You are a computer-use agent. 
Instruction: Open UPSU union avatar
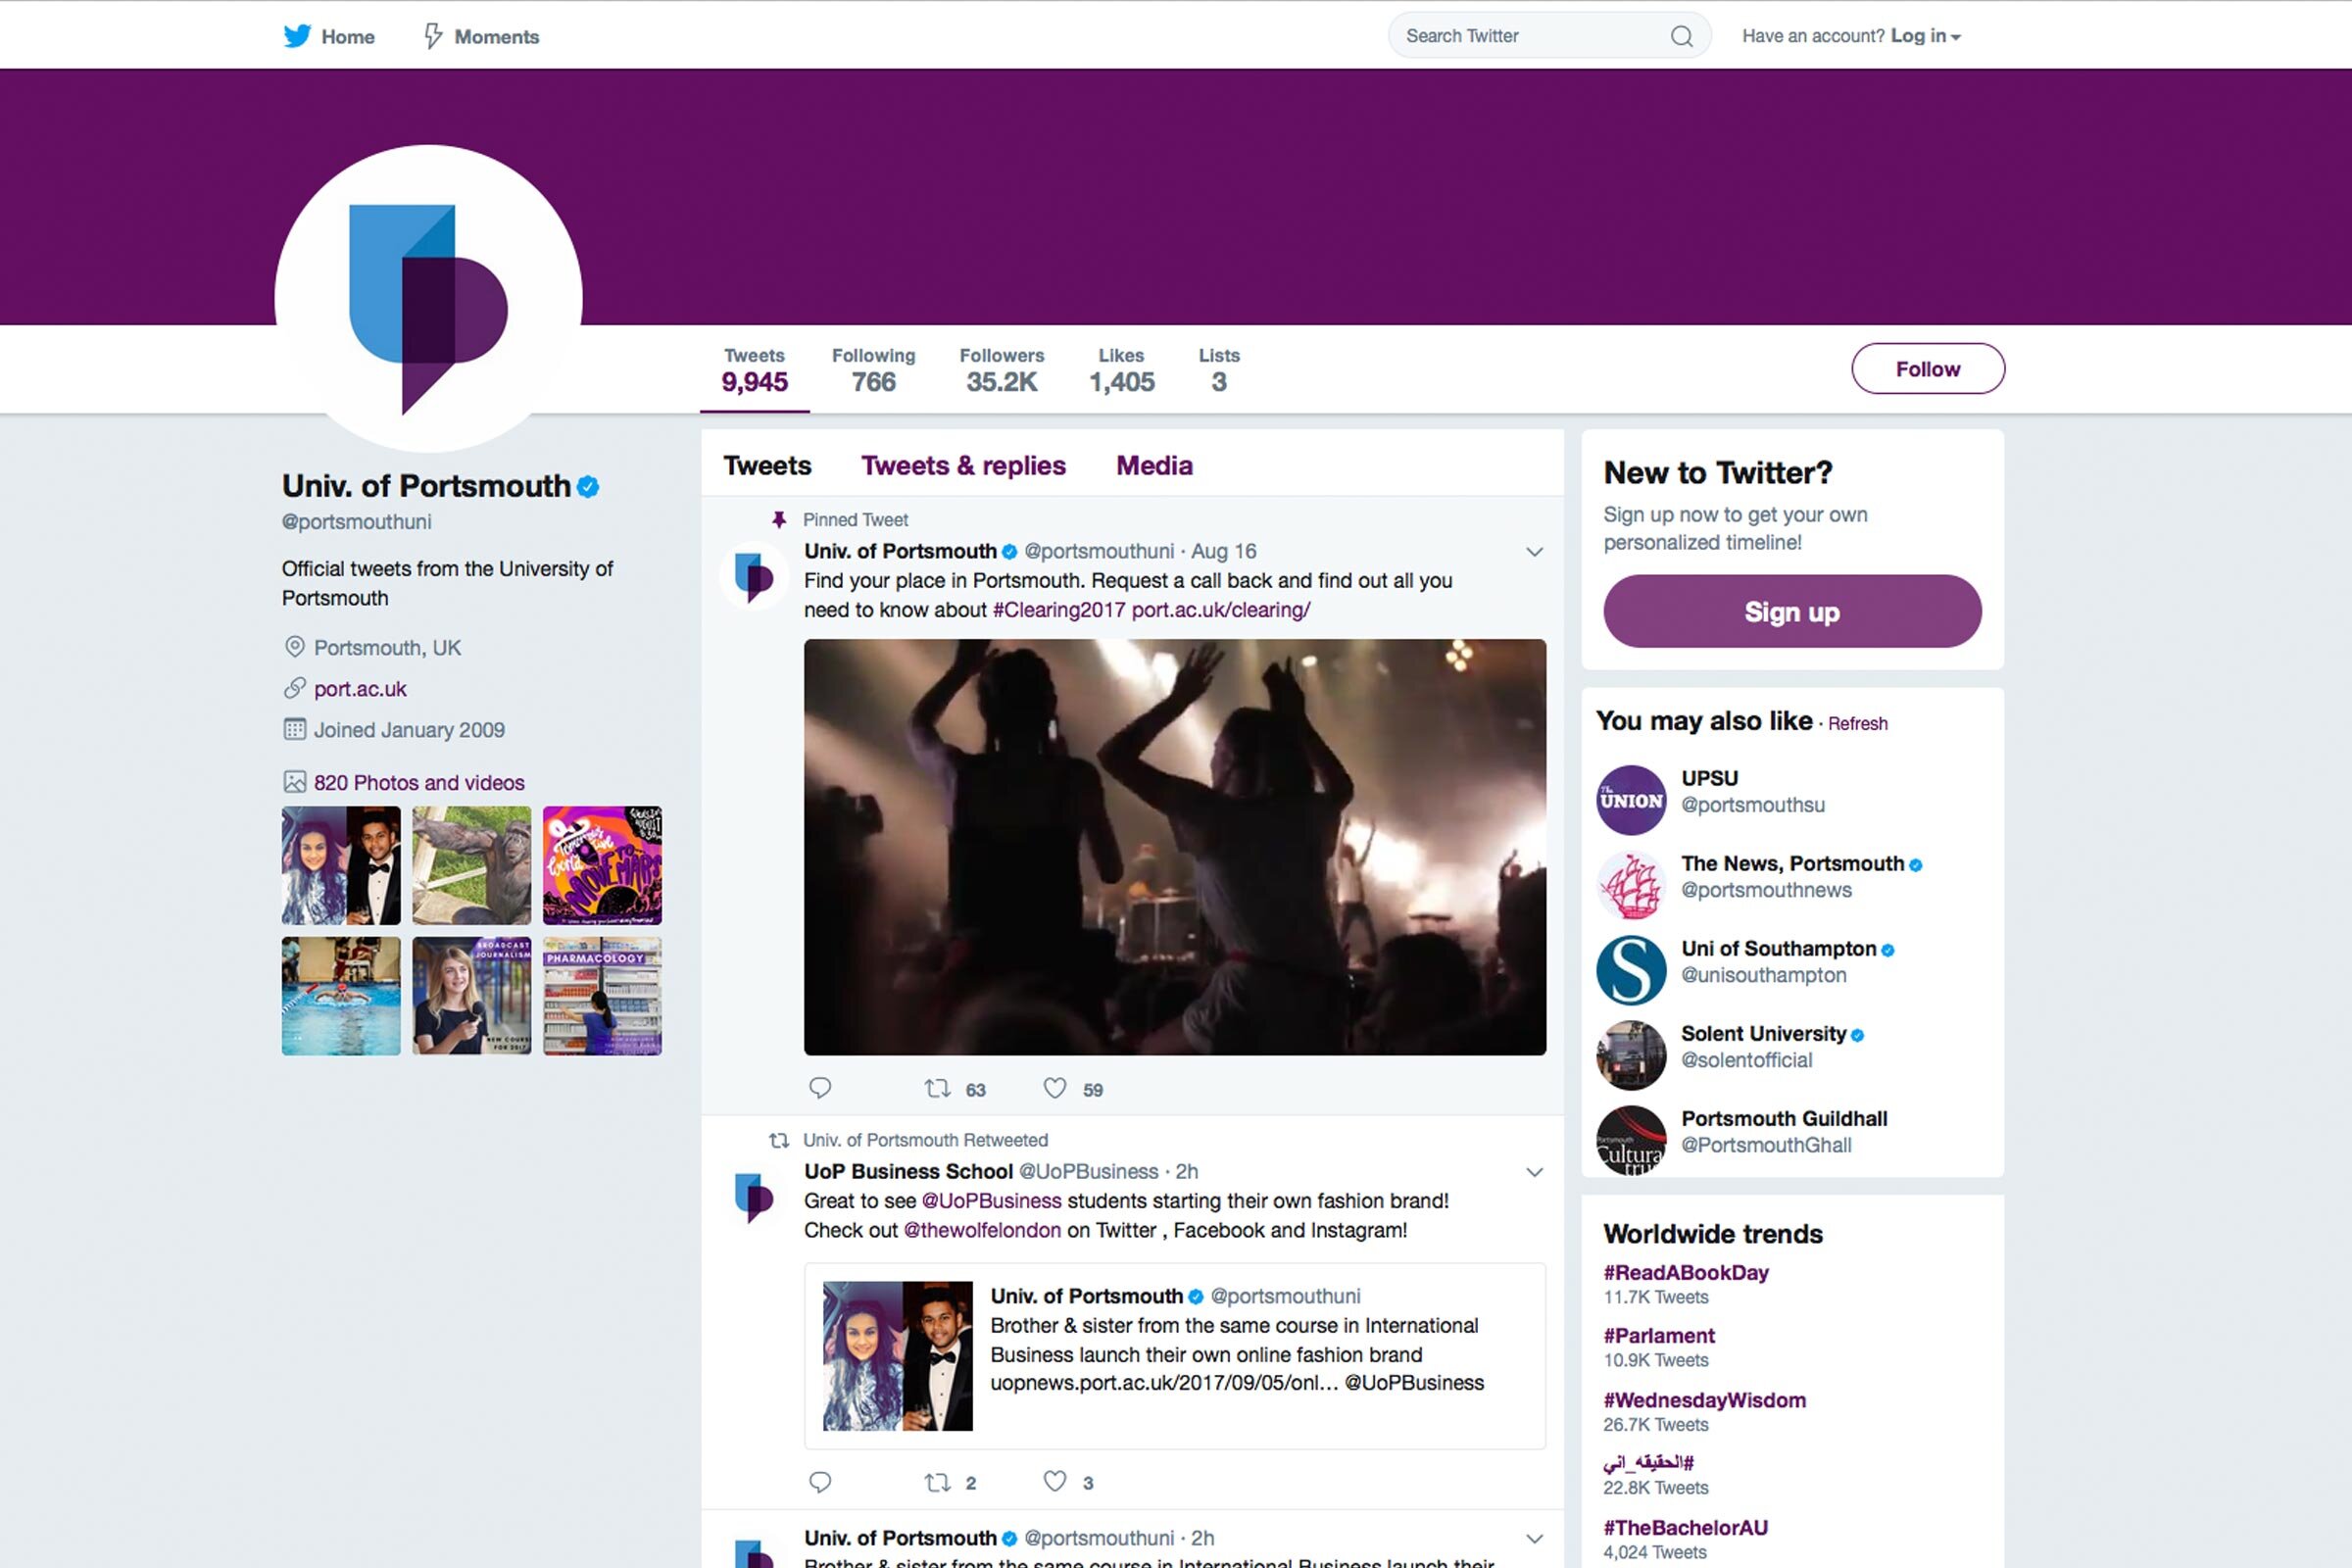1631,800
